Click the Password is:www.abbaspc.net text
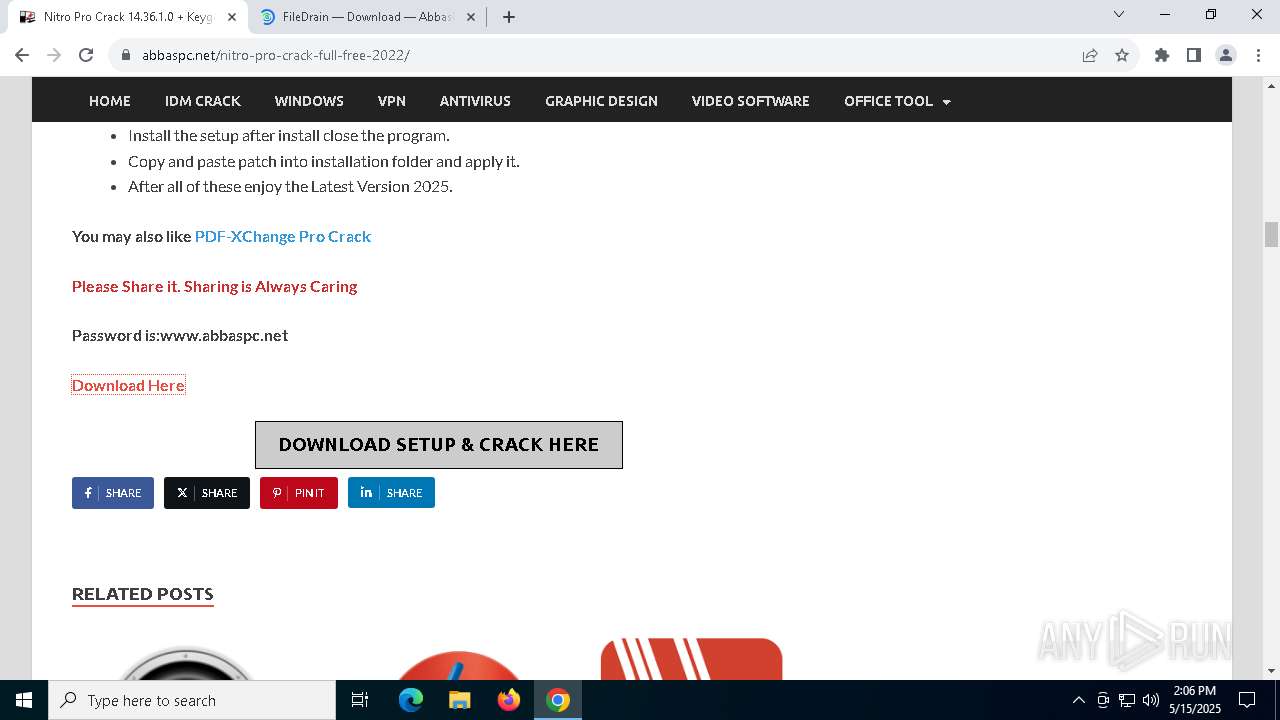The image size is (1280, 720). (x=180, y=335)
